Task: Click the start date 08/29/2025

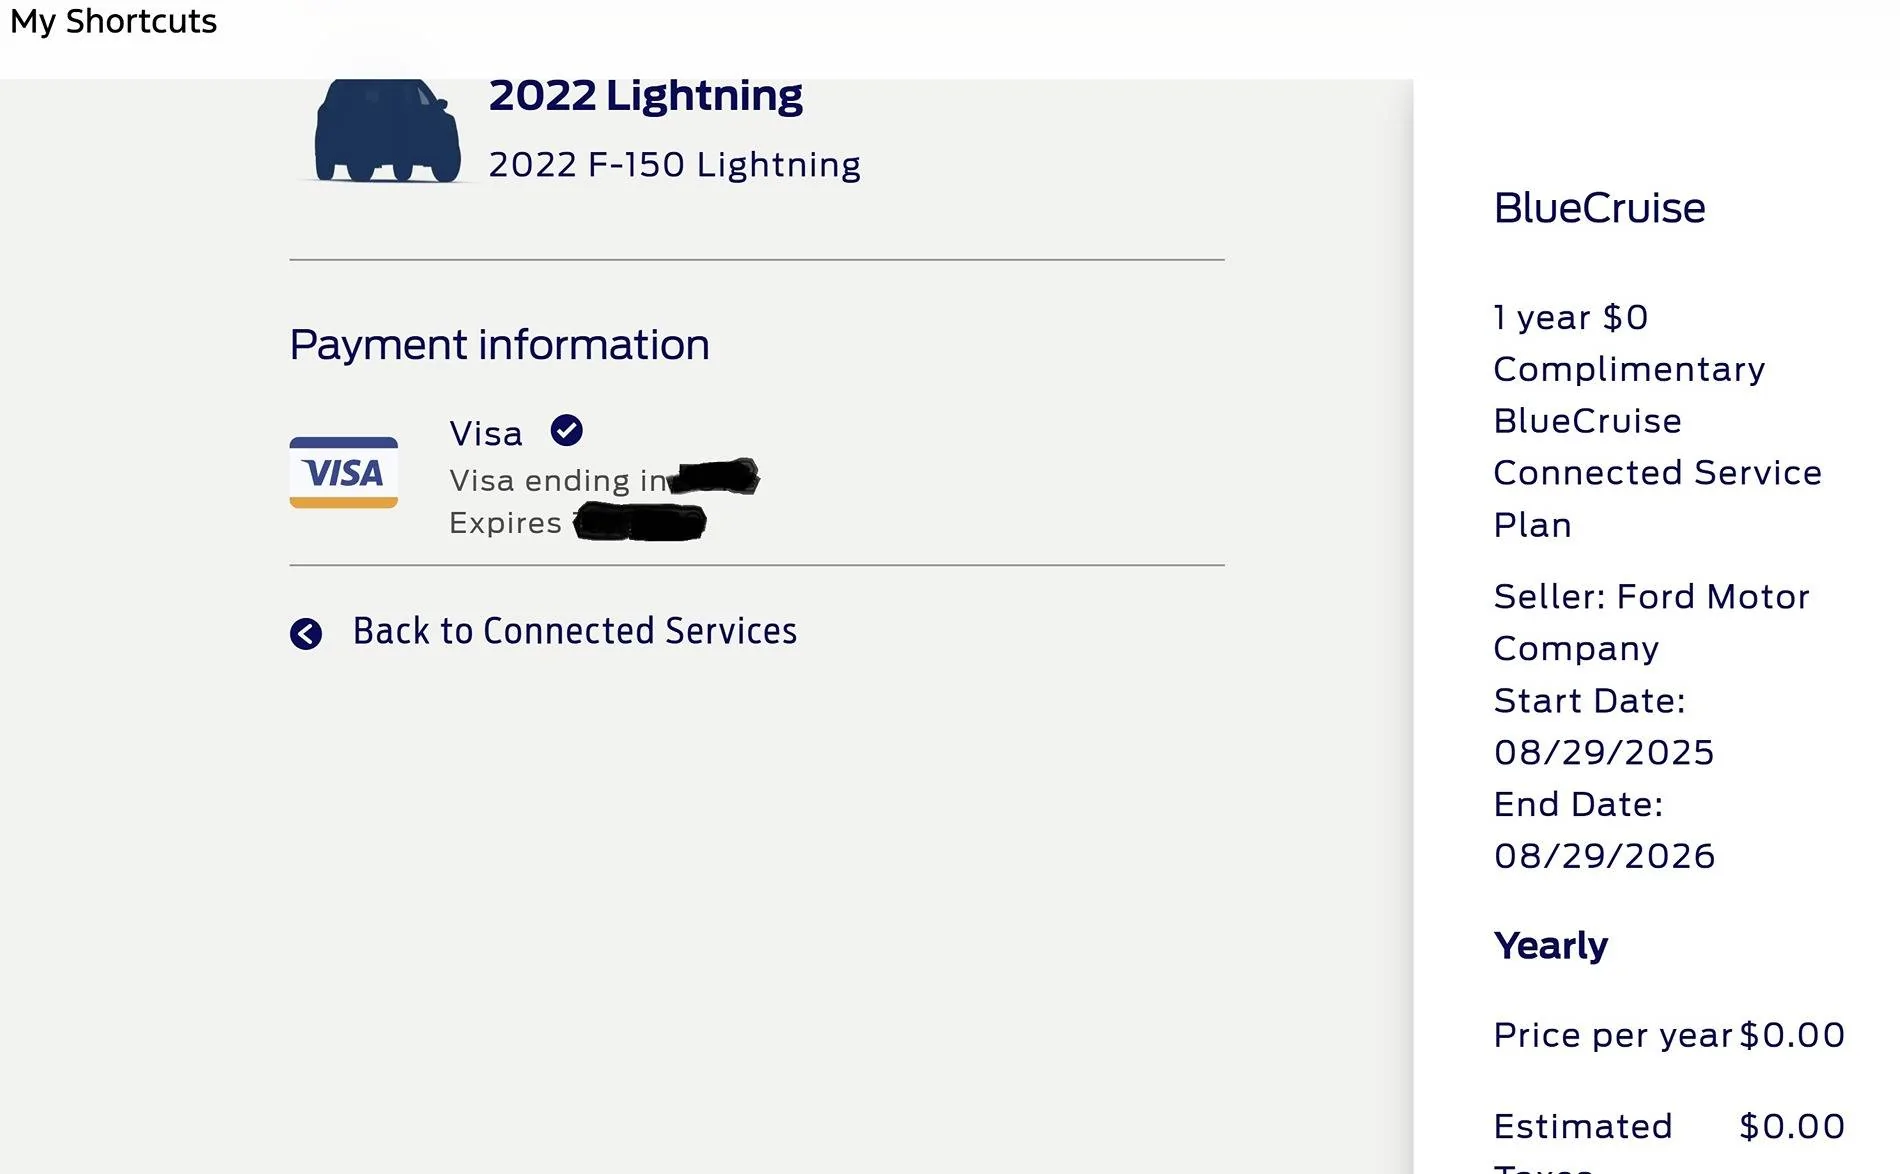Action: [x=1604, y=752]
